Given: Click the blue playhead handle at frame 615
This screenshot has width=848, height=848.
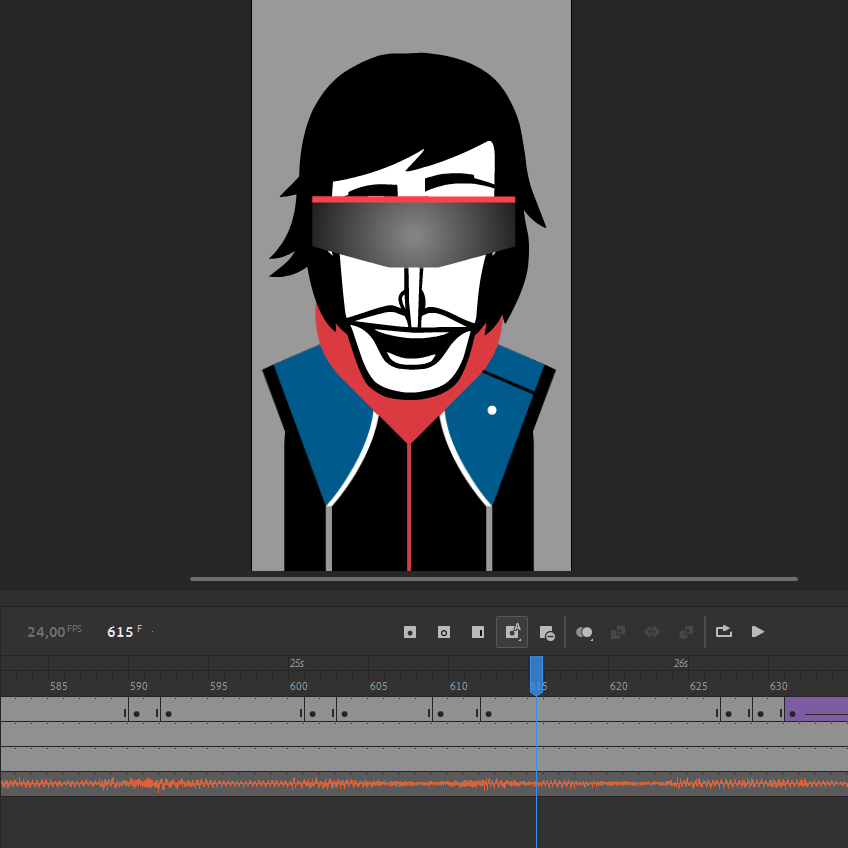Looking at the screenshot, I should tap(536, 673).
